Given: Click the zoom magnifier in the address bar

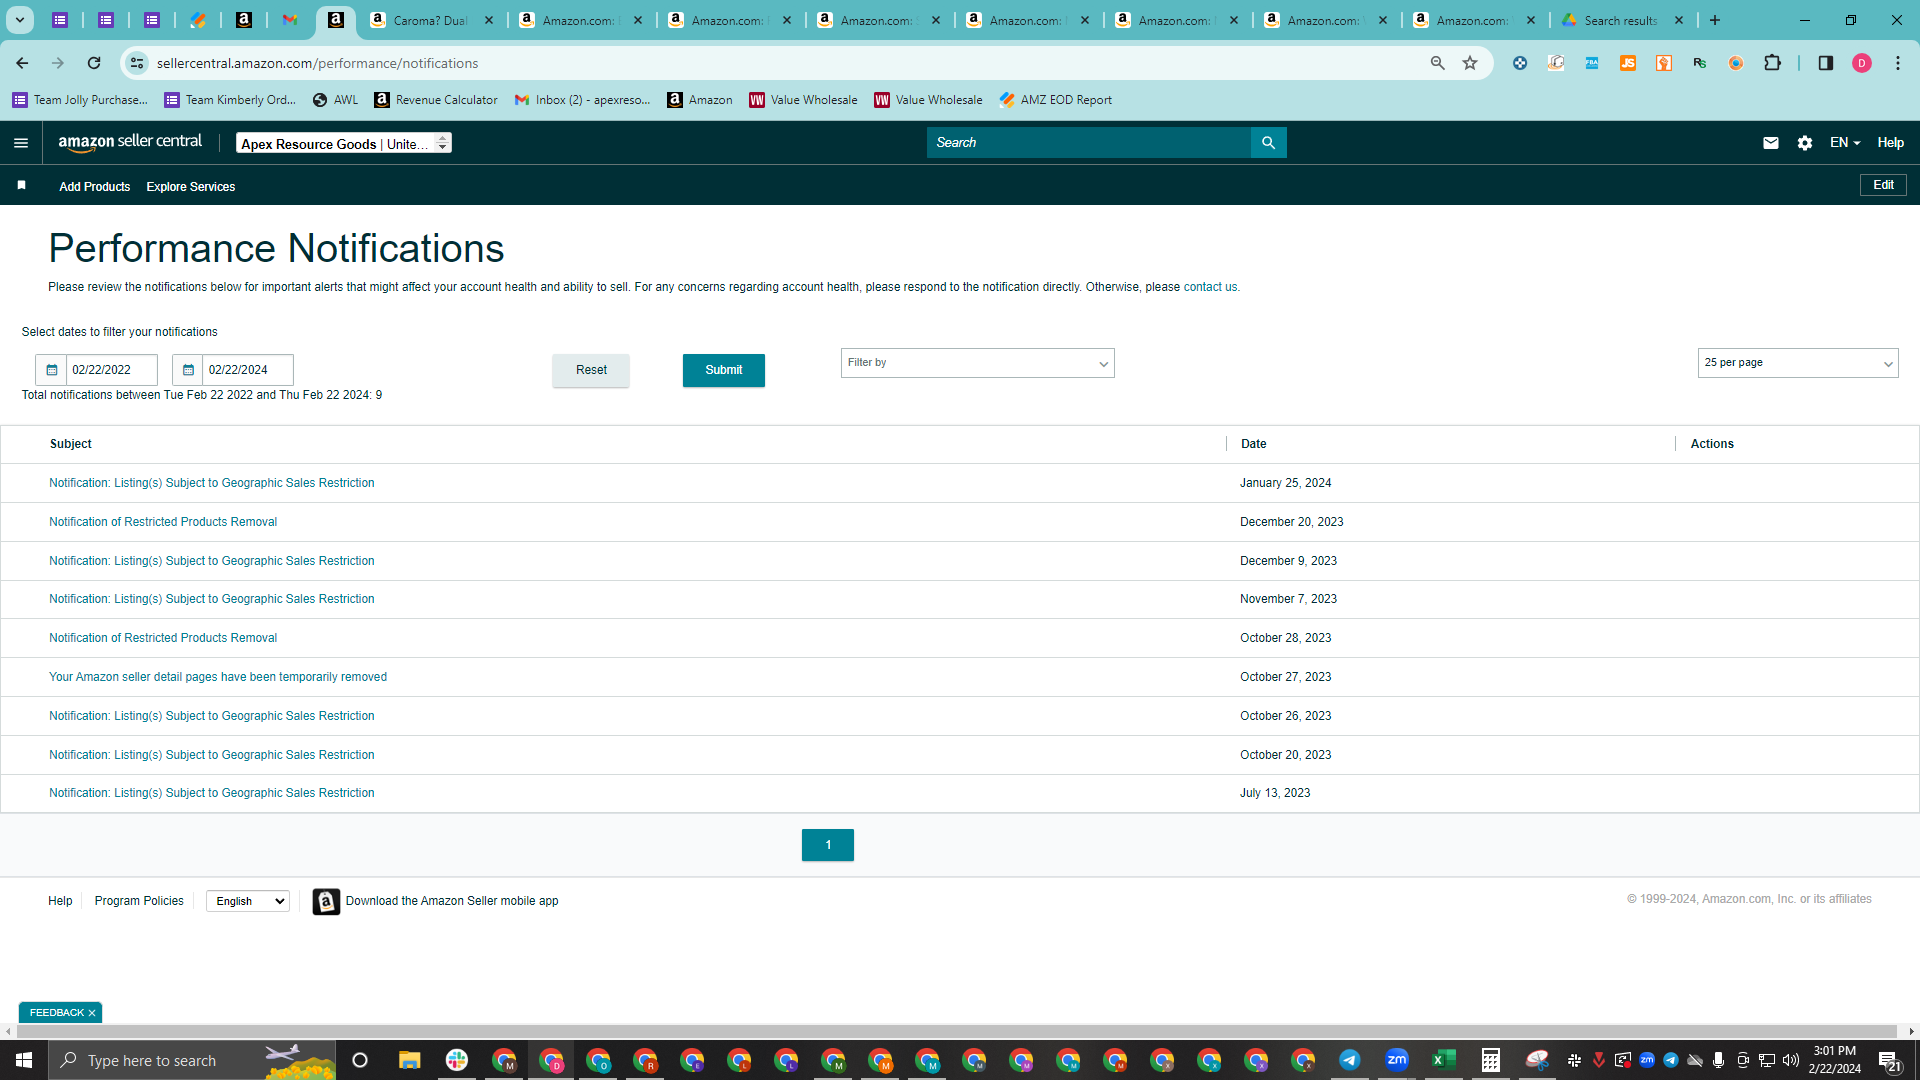Looking at the screenshot, I should (x=1437, y=63).
